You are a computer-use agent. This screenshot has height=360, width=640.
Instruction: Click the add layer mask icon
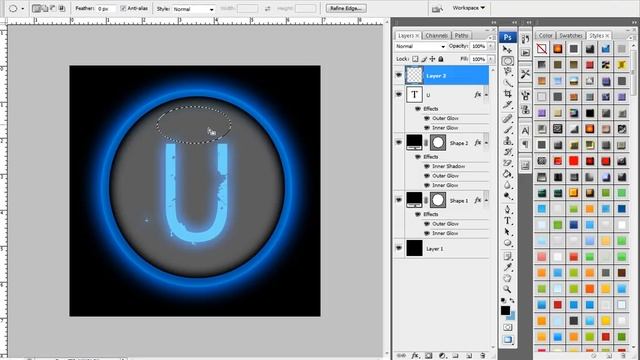pos(429,356)
